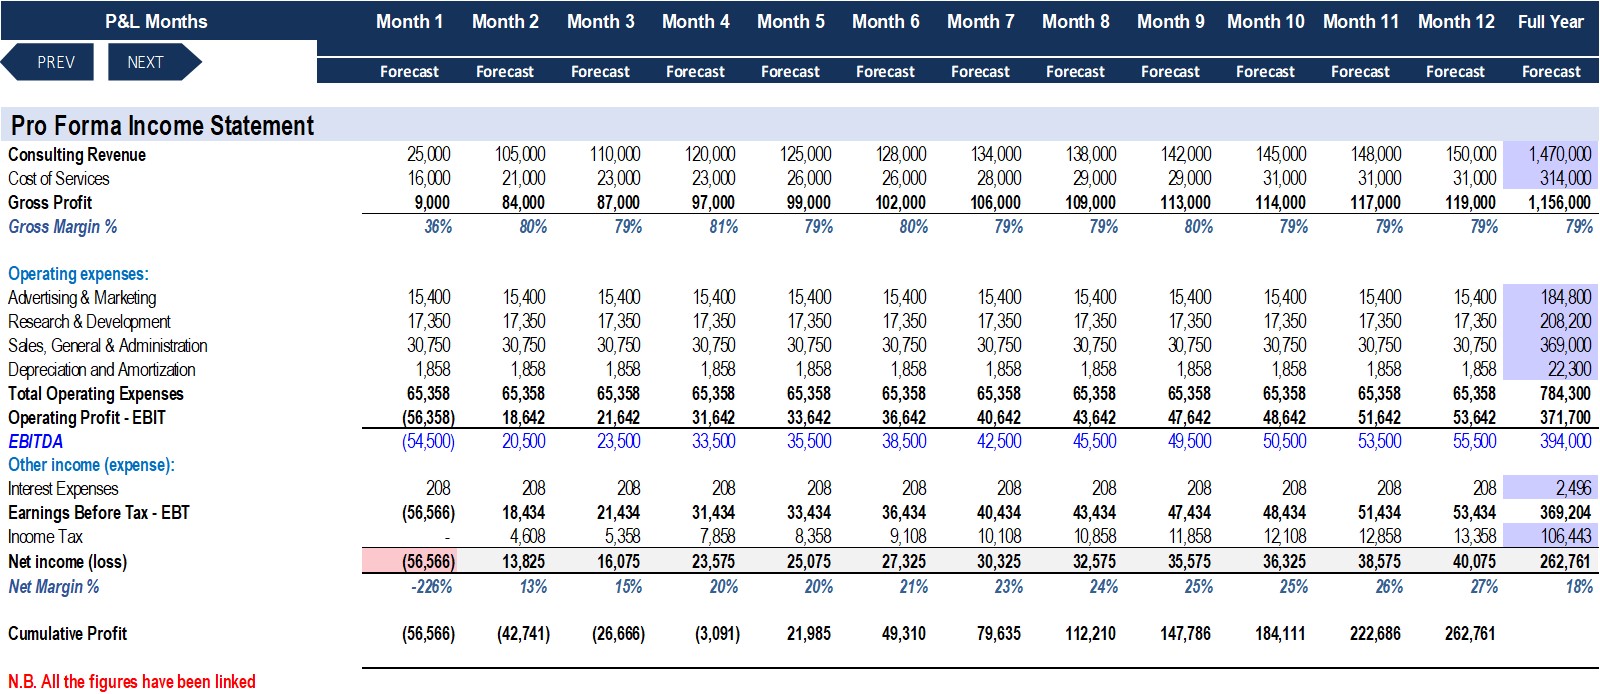Screen dimensions: 1600x694
Task: Select the Pro Forma Income Statement title
Action: pyautogui.click(x=162, y=126)
